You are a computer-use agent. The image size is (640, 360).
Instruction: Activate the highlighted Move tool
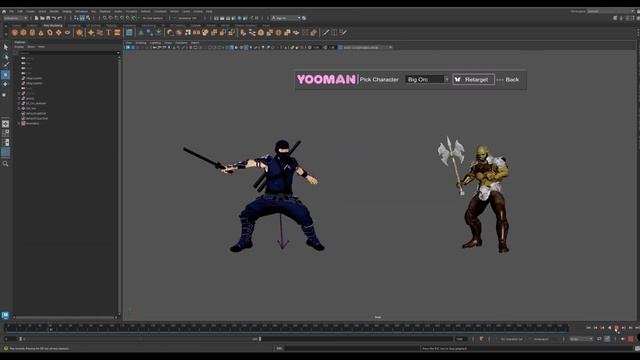pyautogui.click(x=5, y=75)
